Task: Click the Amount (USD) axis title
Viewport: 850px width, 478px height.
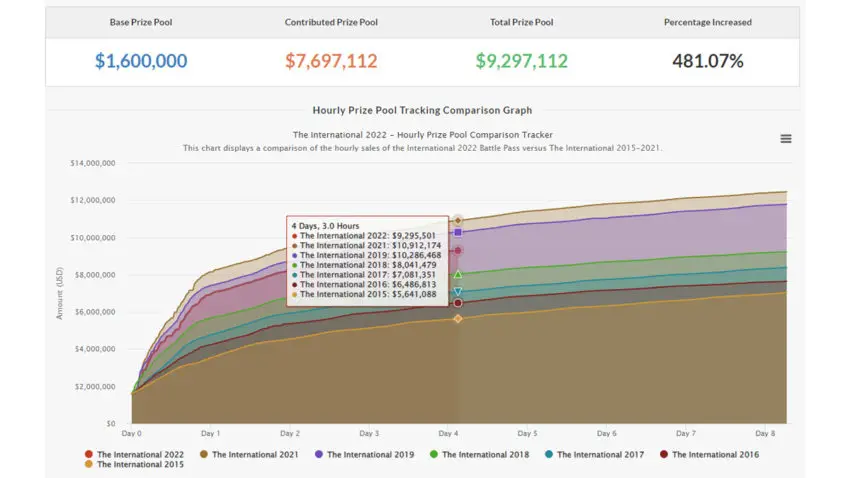Action: [60, 293]
